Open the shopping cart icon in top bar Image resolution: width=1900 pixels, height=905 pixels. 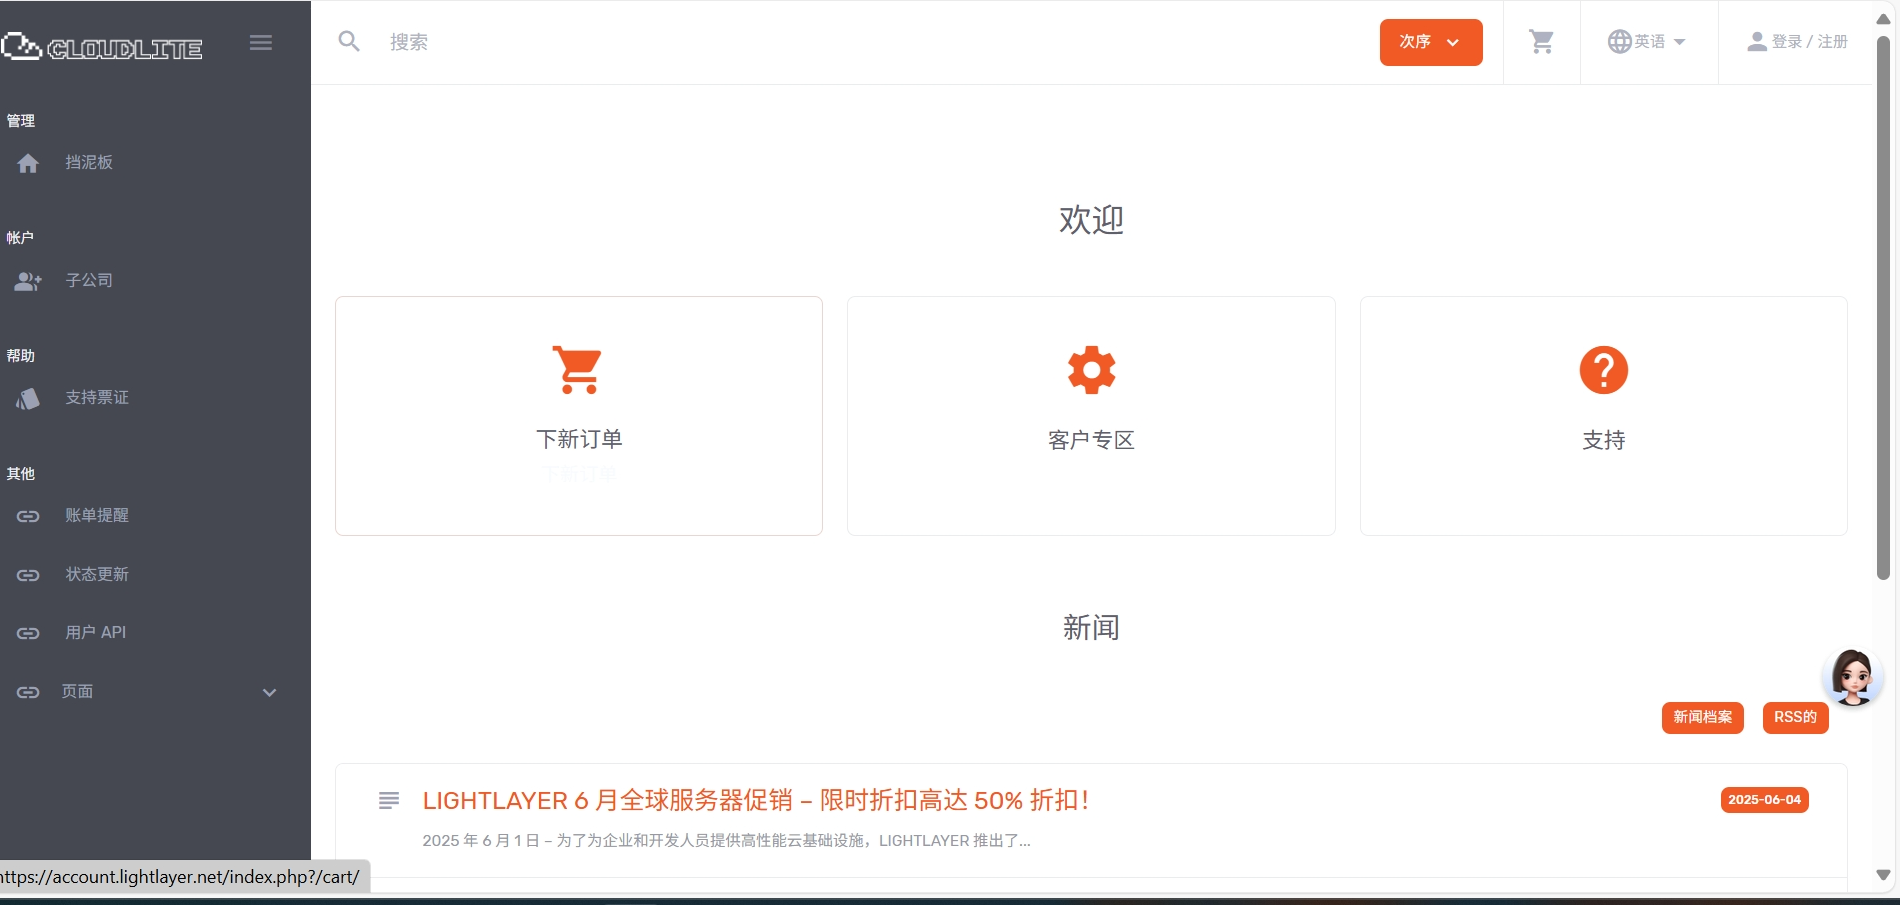pos(1541,42)
